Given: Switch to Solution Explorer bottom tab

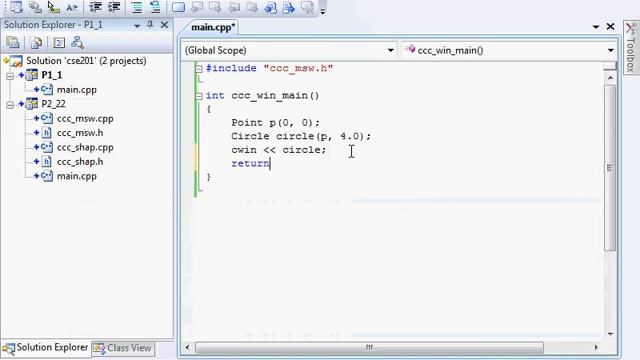Looking at the screenshot, I should click(45, 348).
